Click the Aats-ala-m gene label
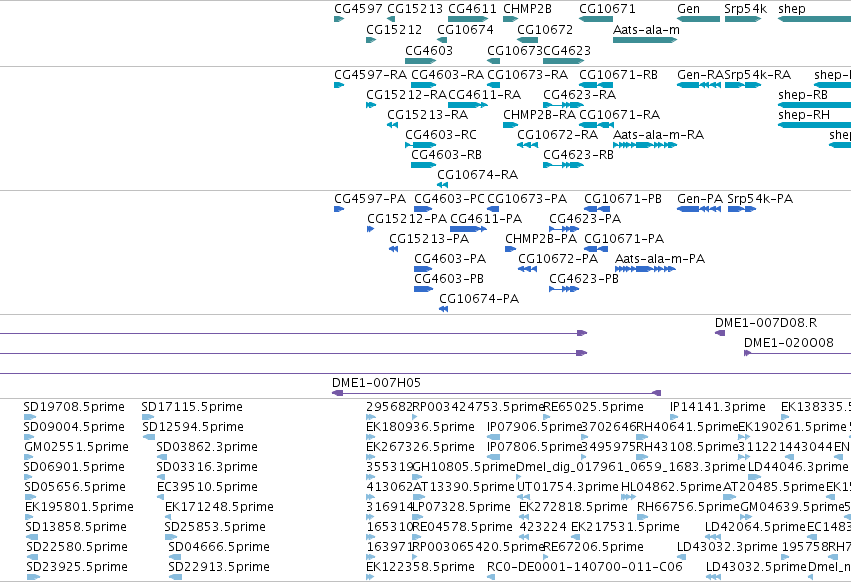 click(646, 29)
